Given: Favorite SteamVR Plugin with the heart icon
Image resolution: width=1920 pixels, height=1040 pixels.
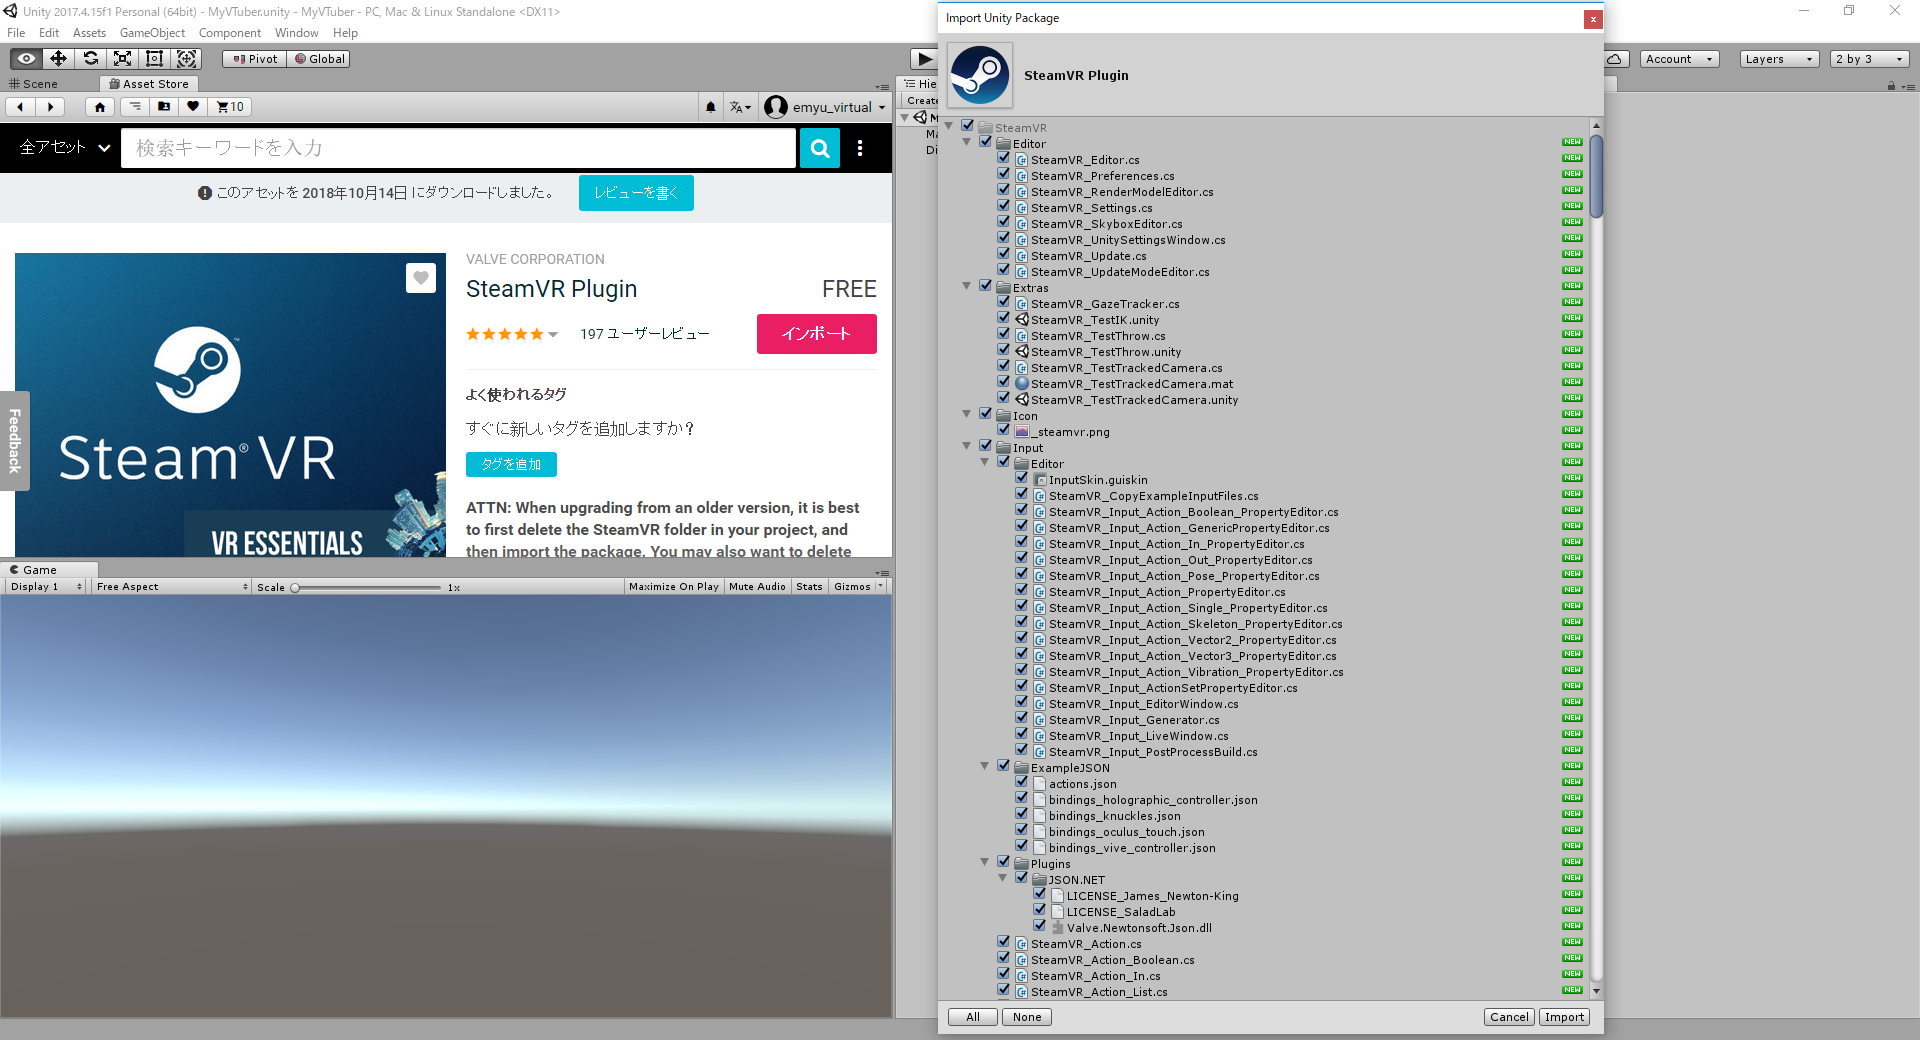Looking at the screenshot, I should coord(420,278).
